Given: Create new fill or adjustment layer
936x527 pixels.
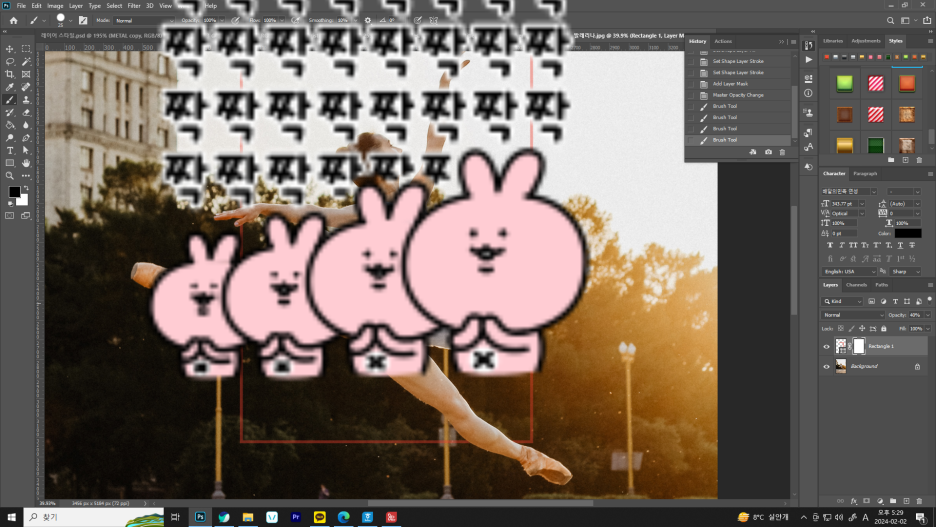Looking at the screenshot, I should (x=880, y=501).
